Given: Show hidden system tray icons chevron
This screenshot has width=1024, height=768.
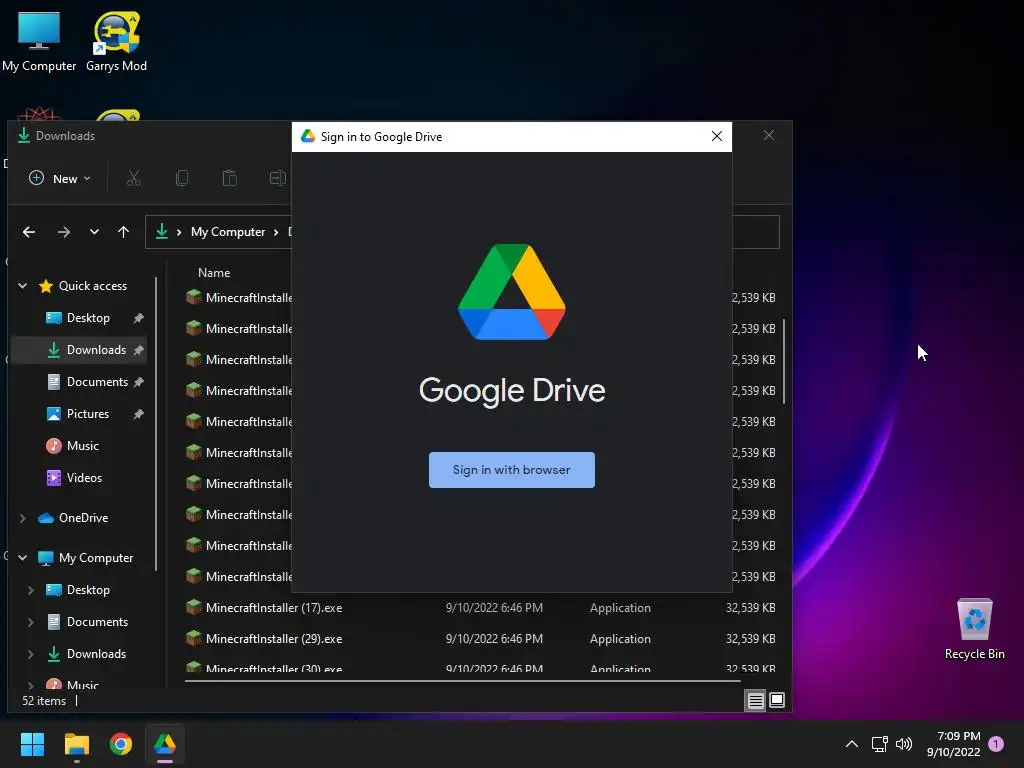Looking at the screenshot, I should (852, 744).
